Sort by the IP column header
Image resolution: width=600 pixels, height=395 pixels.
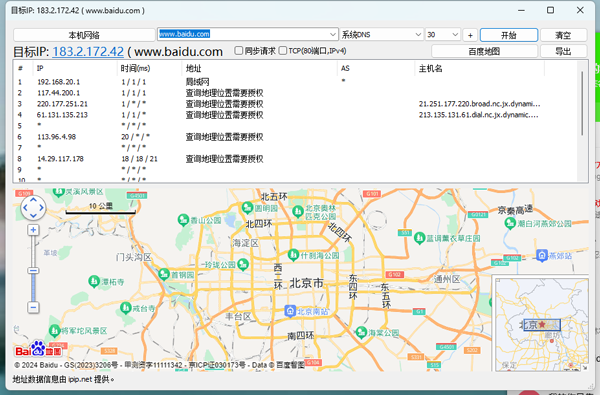click(75, 69)
